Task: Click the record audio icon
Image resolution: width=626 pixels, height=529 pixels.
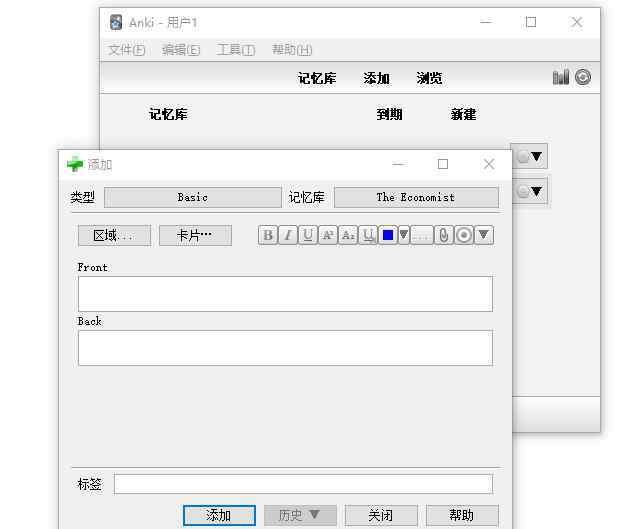Action: pos(464,235)
